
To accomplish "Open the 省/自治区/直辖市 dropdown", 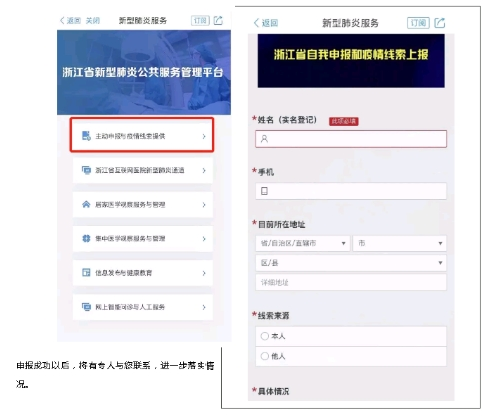I will 303,243.
